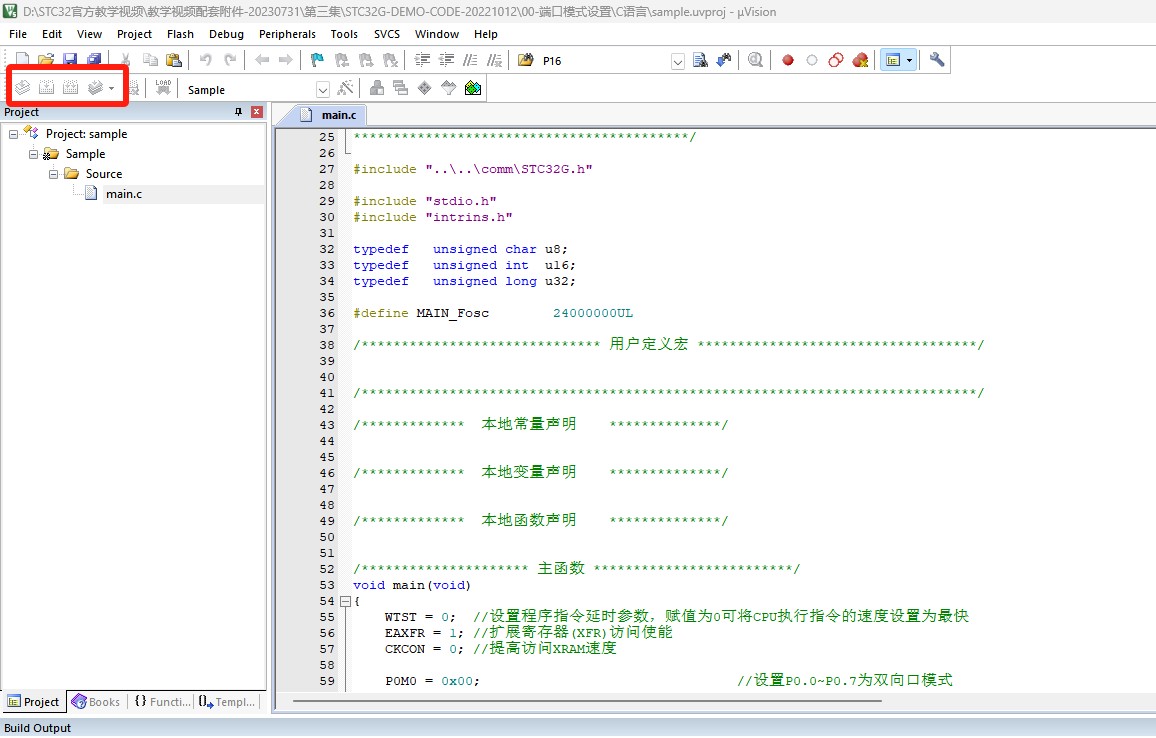This screenshot has width=1156, height=738.
Task: Switch to the Templates tab
Action: (x=226, y=702)
